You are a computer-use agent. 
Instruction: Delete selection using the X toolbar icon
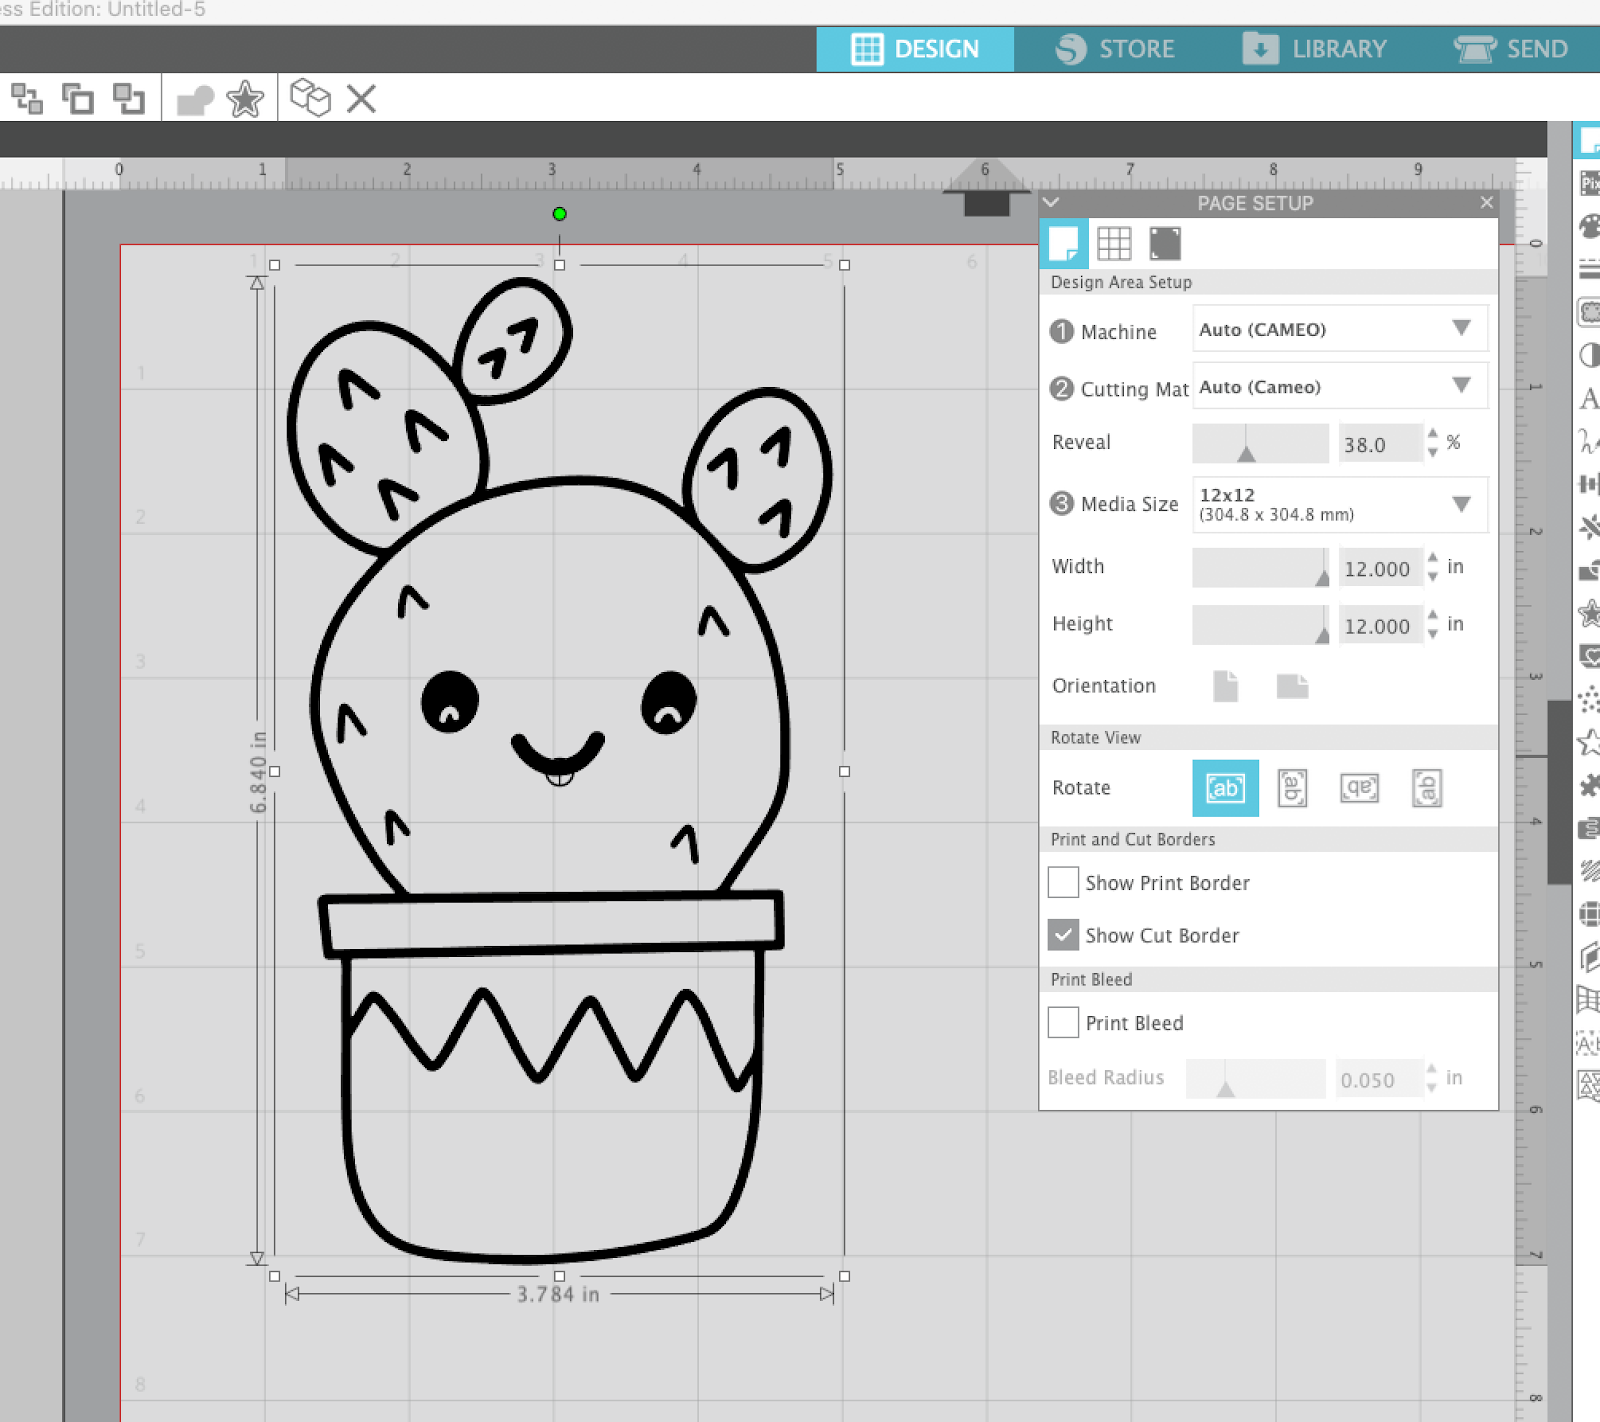point(360,98)
